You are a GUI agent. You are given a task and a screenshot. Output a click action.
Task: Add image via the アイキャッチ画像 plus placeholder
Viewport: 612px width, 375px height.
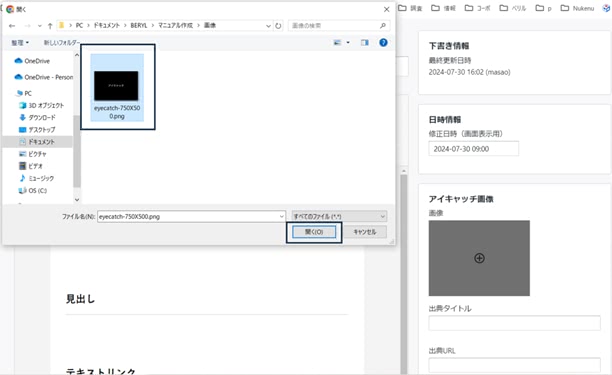coord(479,258)
